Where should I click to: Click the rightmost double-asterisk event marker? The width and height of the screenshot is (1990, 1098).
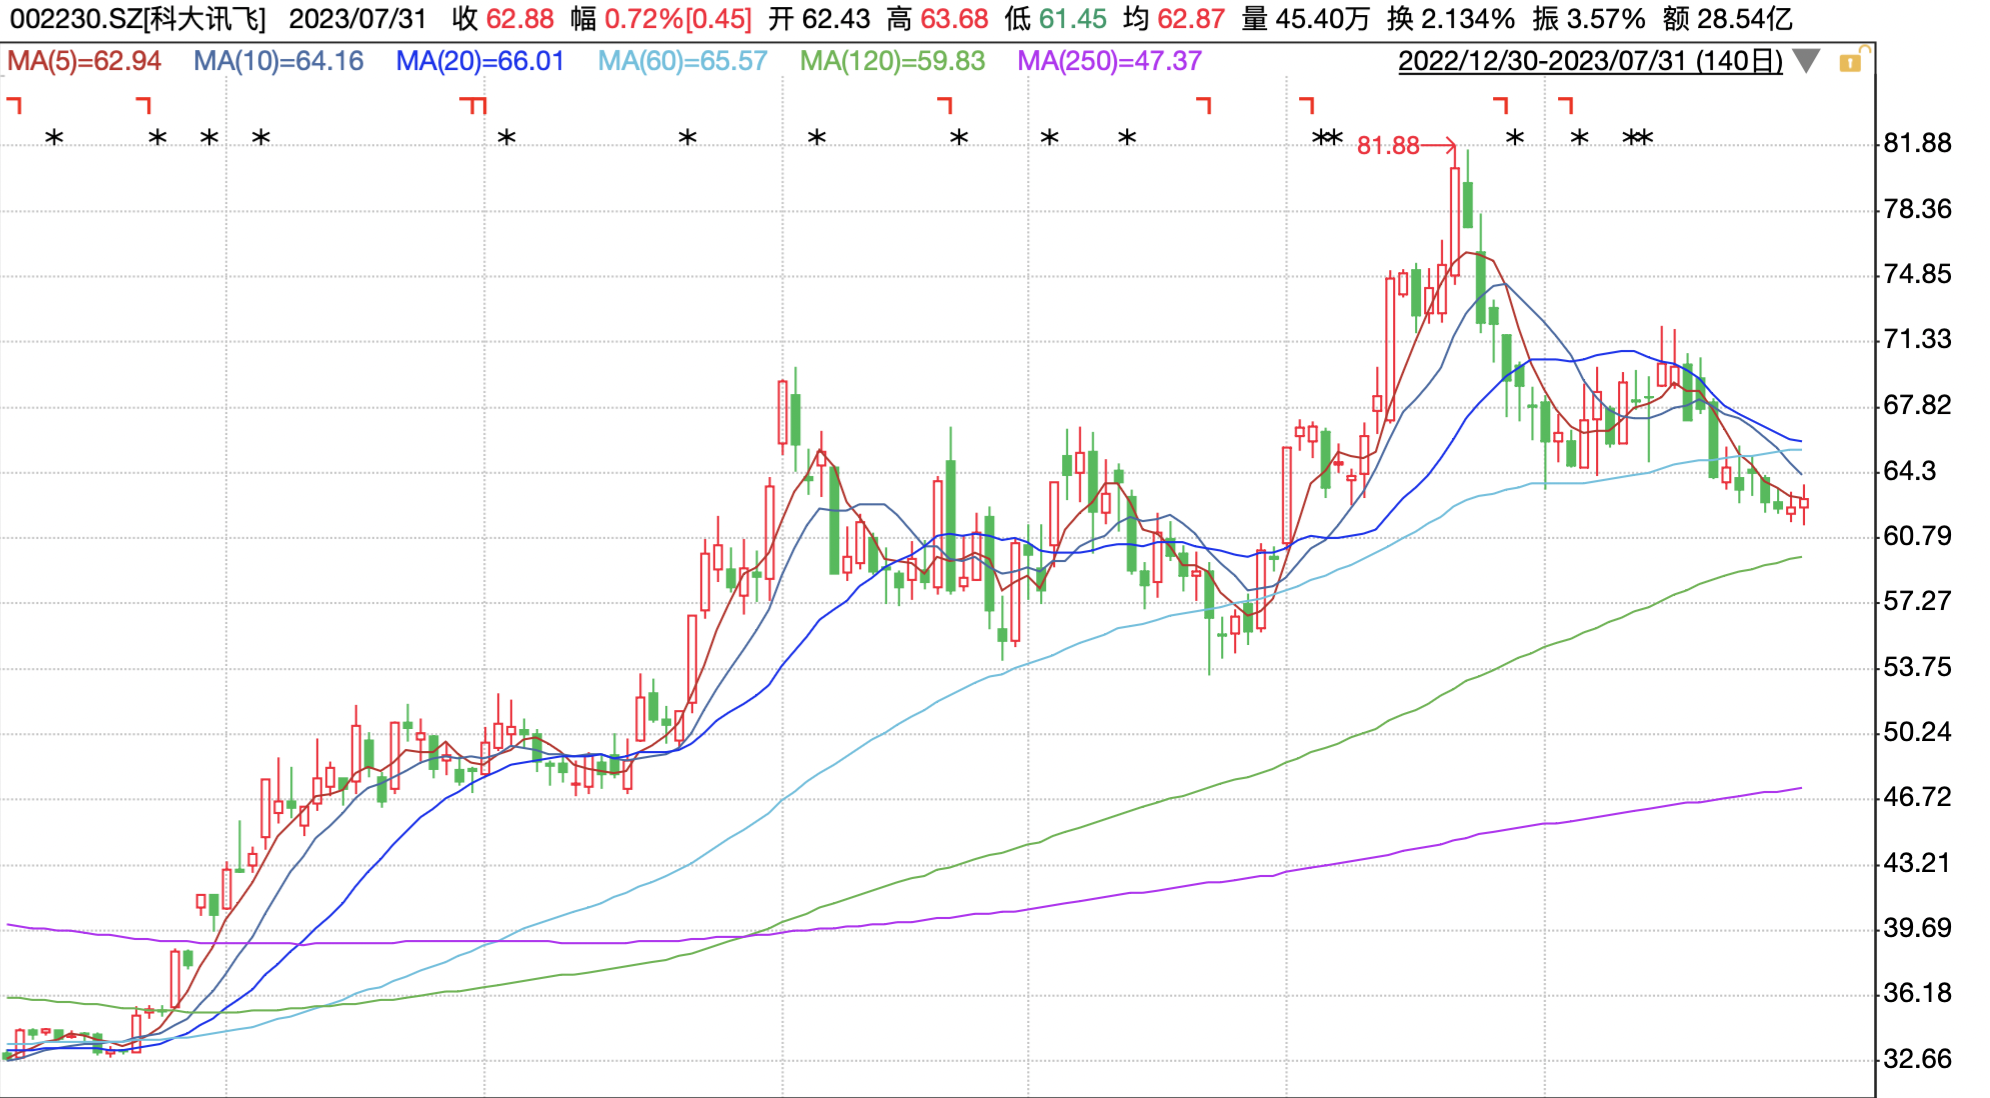[1637, 138]
